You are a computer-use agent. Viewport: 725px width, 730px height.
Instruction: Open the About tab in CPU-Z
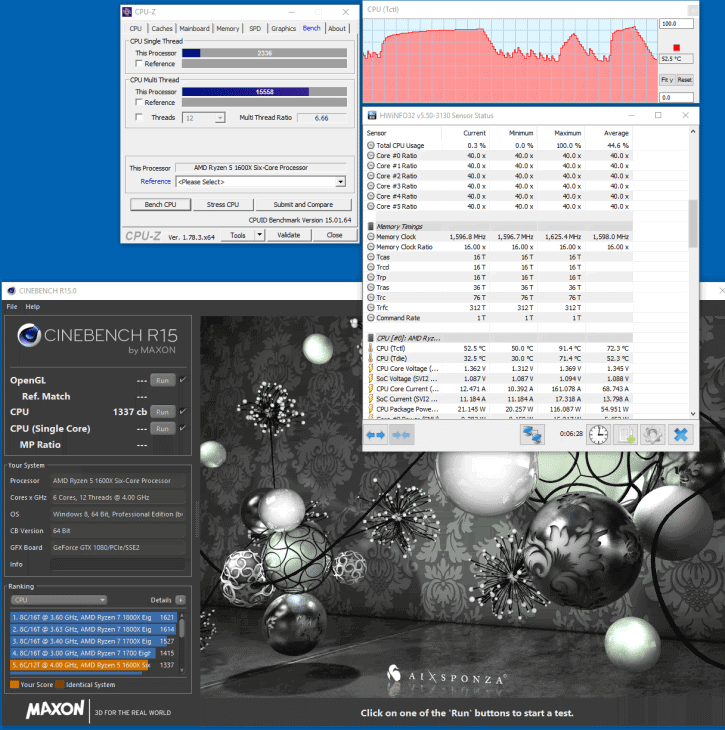pos(337,28)
